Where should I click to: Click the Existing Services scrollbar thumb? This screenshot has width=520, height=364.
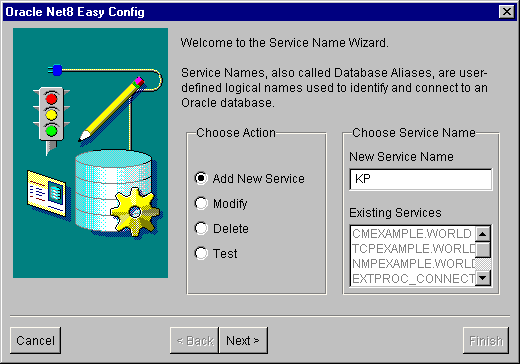point(483,249)
